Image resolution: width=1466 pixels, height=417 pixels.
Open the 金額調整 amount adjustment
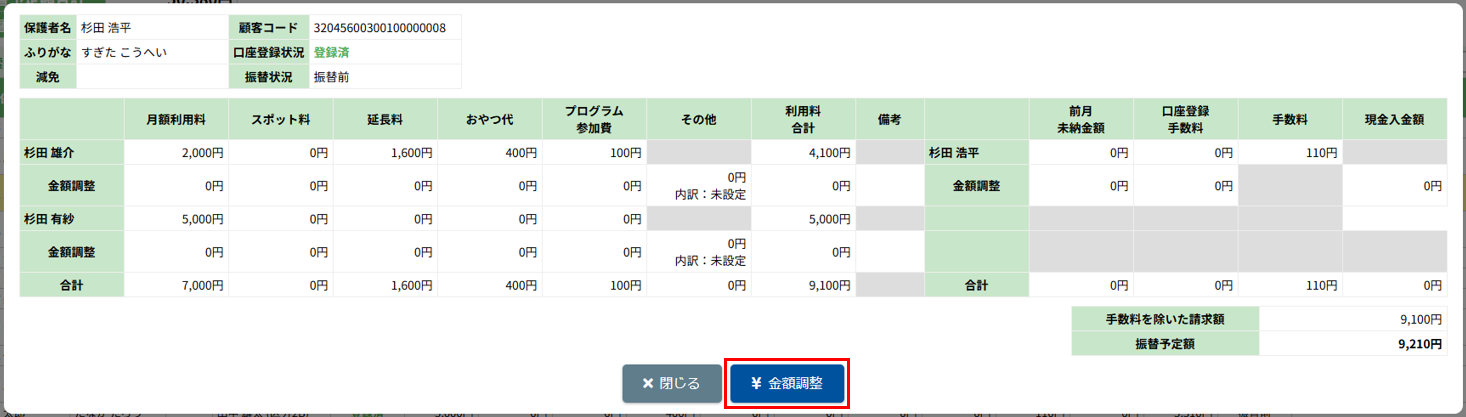pos(788,384)
